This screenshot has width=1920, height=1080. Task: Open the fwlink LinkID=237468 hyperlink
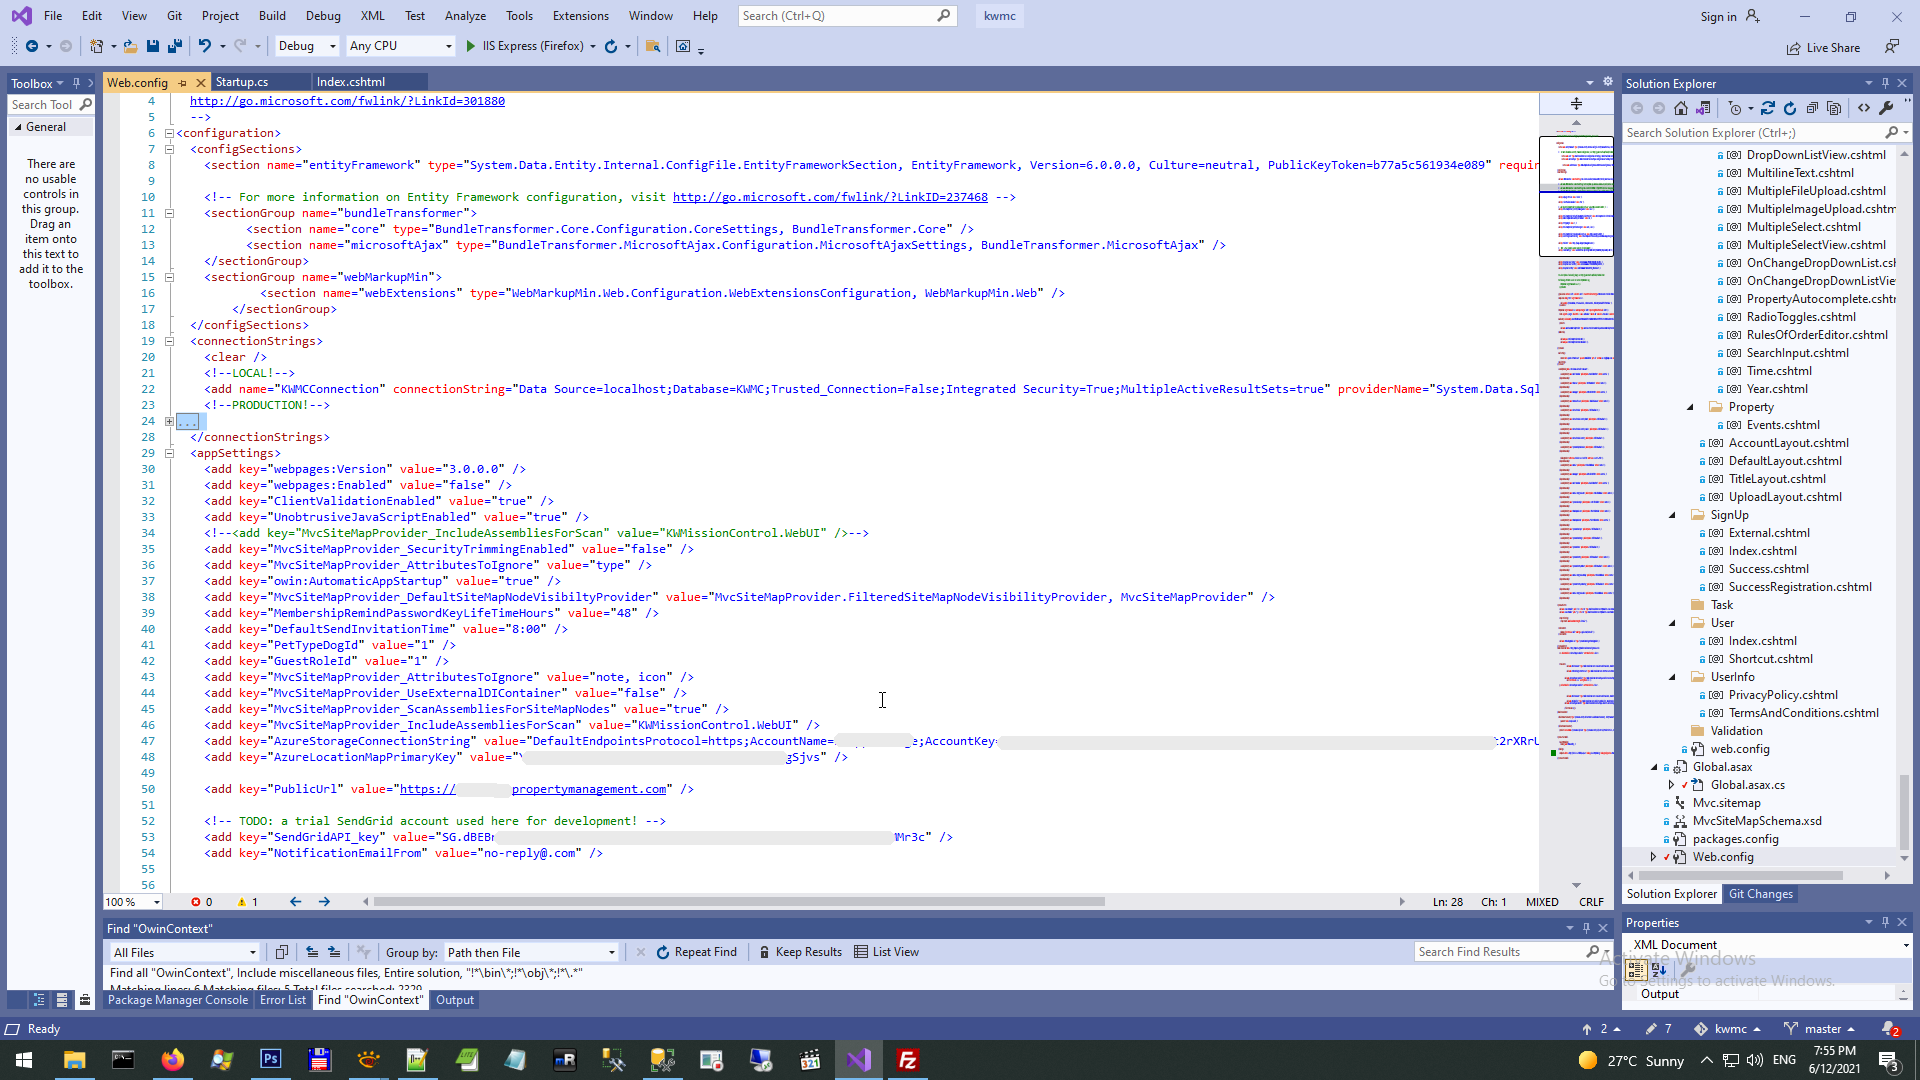click(829, 197)
